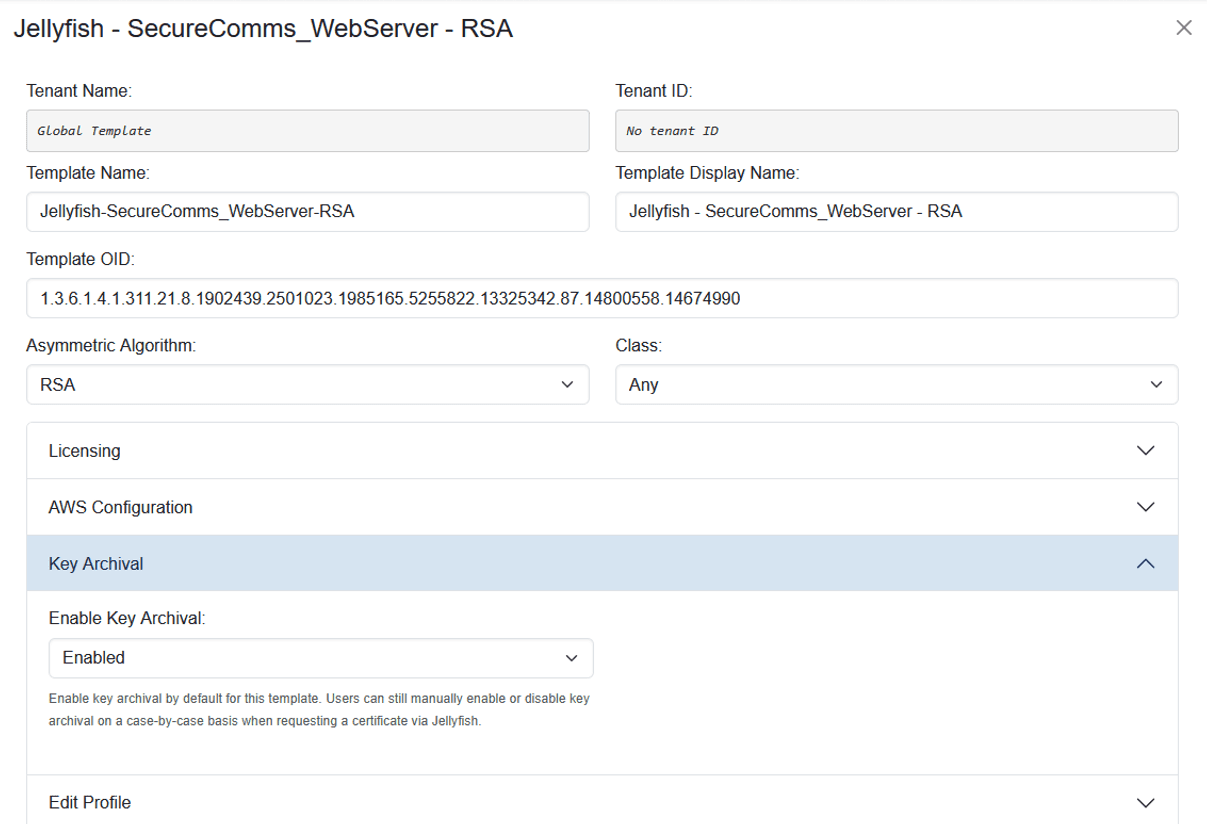The width and height of the screenshot is (1207, 824).
Task: Open the Asymmetric Algorithm dropdown showing RSA
Action: click(x=307, y=384)
